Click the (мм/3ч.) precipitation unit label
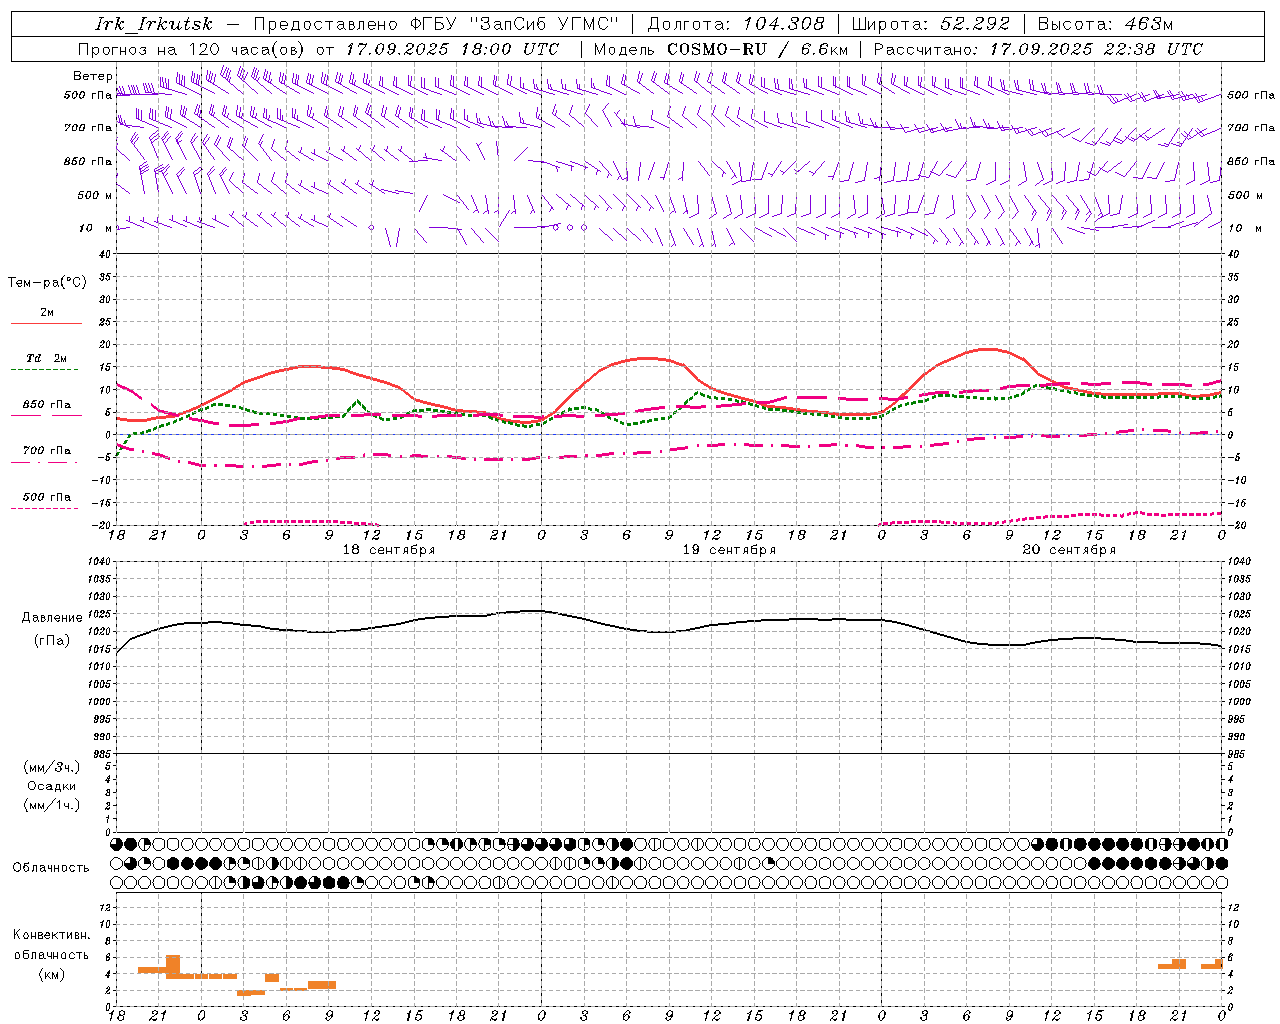 click(x=52, y=767)
